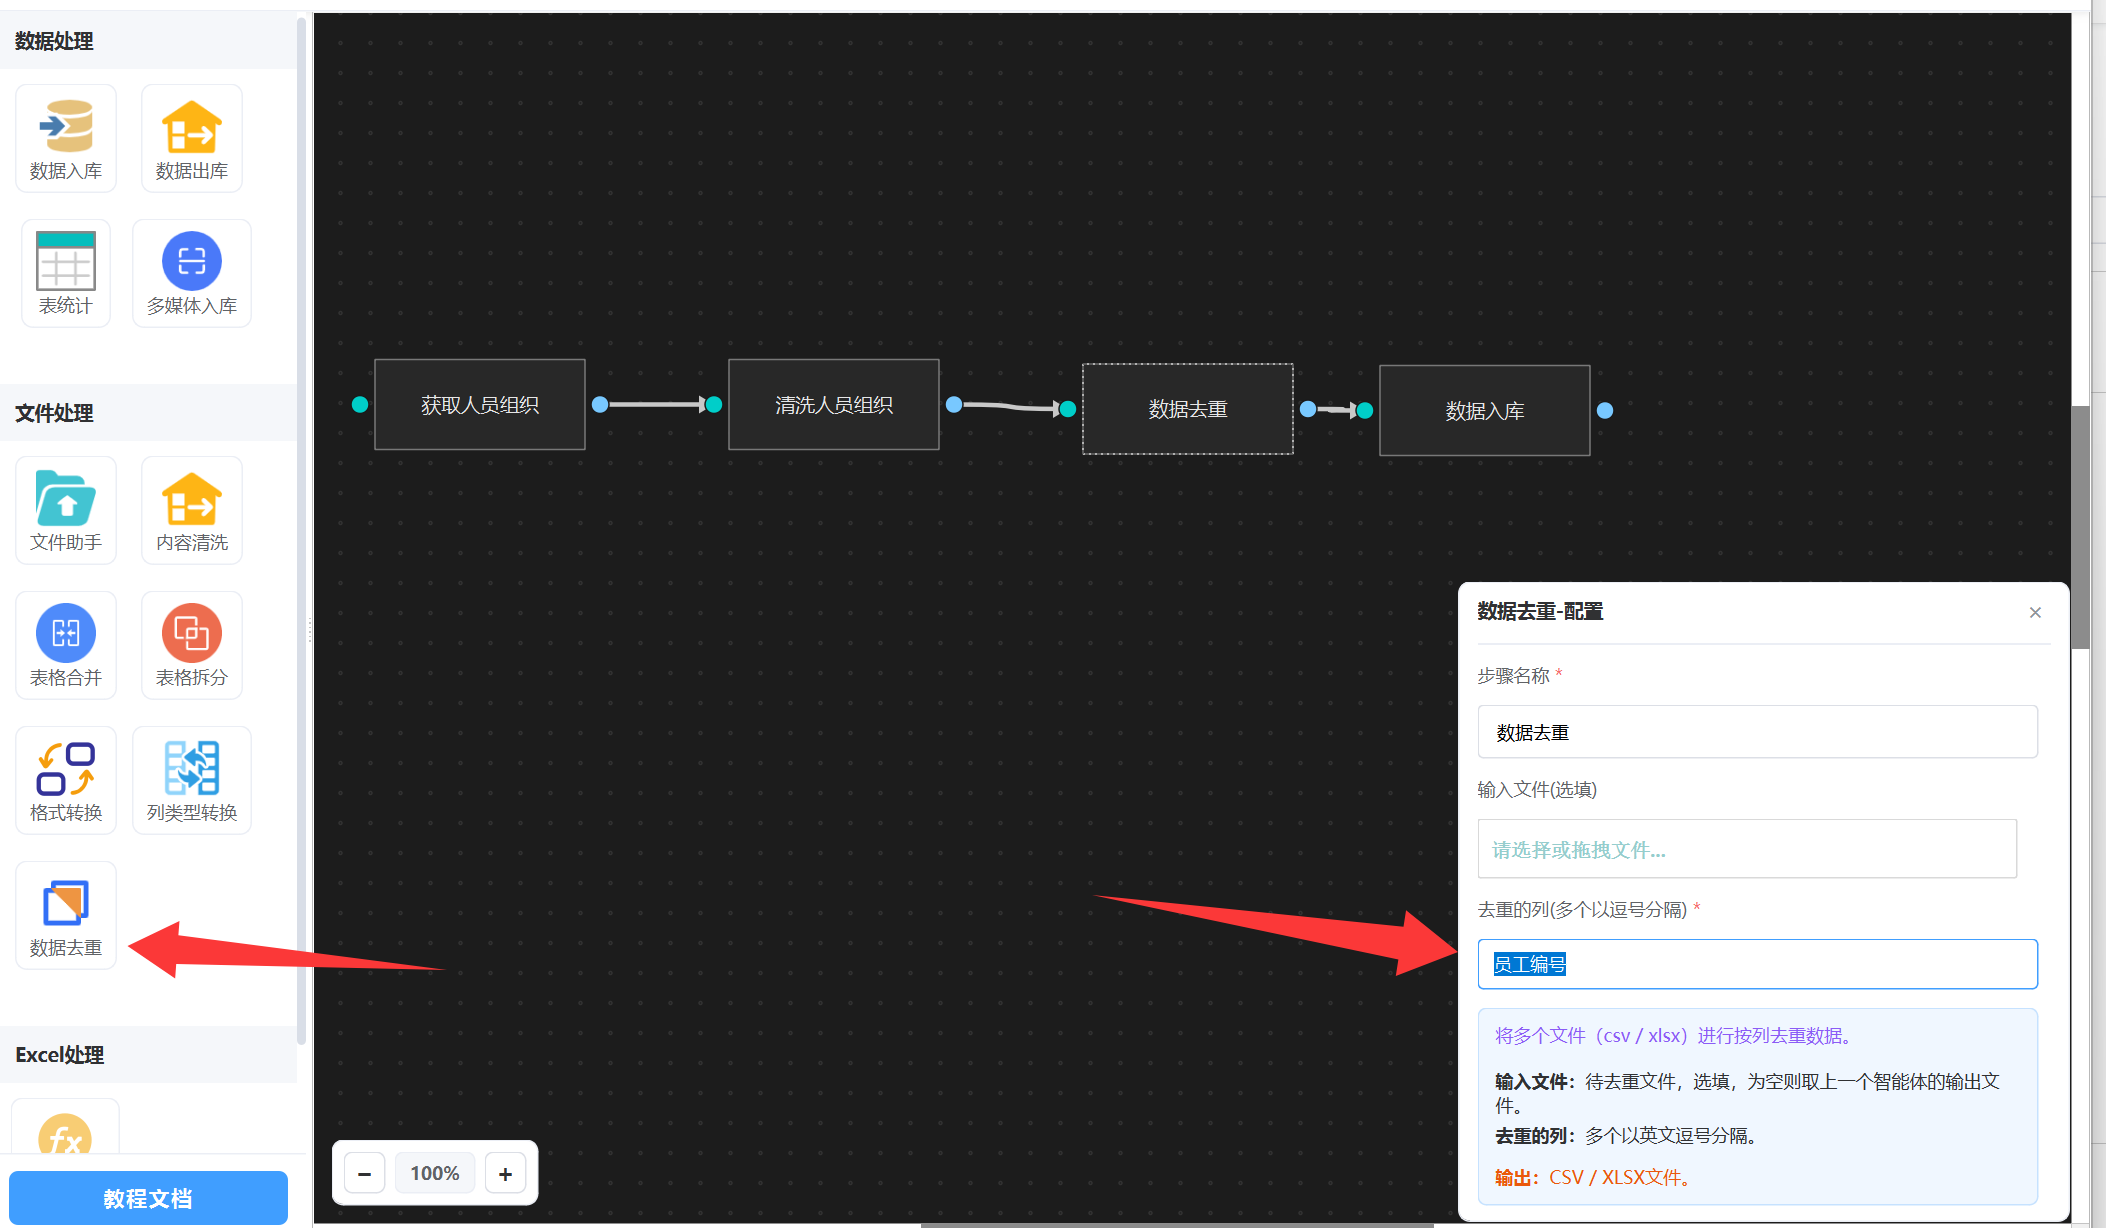Click the 步骤名称 input field
2106x1228 pixels.
(x=1757, y=732)
